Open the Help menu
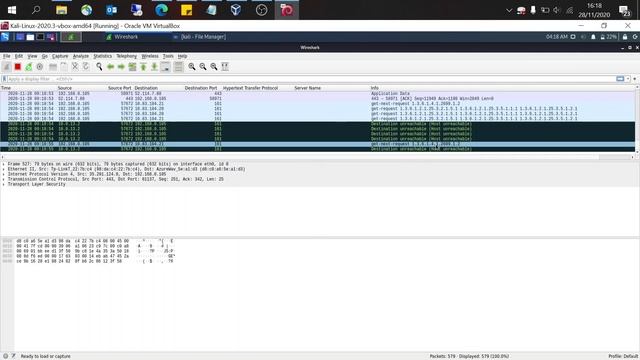The width and height of the screenshot is (640, 360). [182, 56]
